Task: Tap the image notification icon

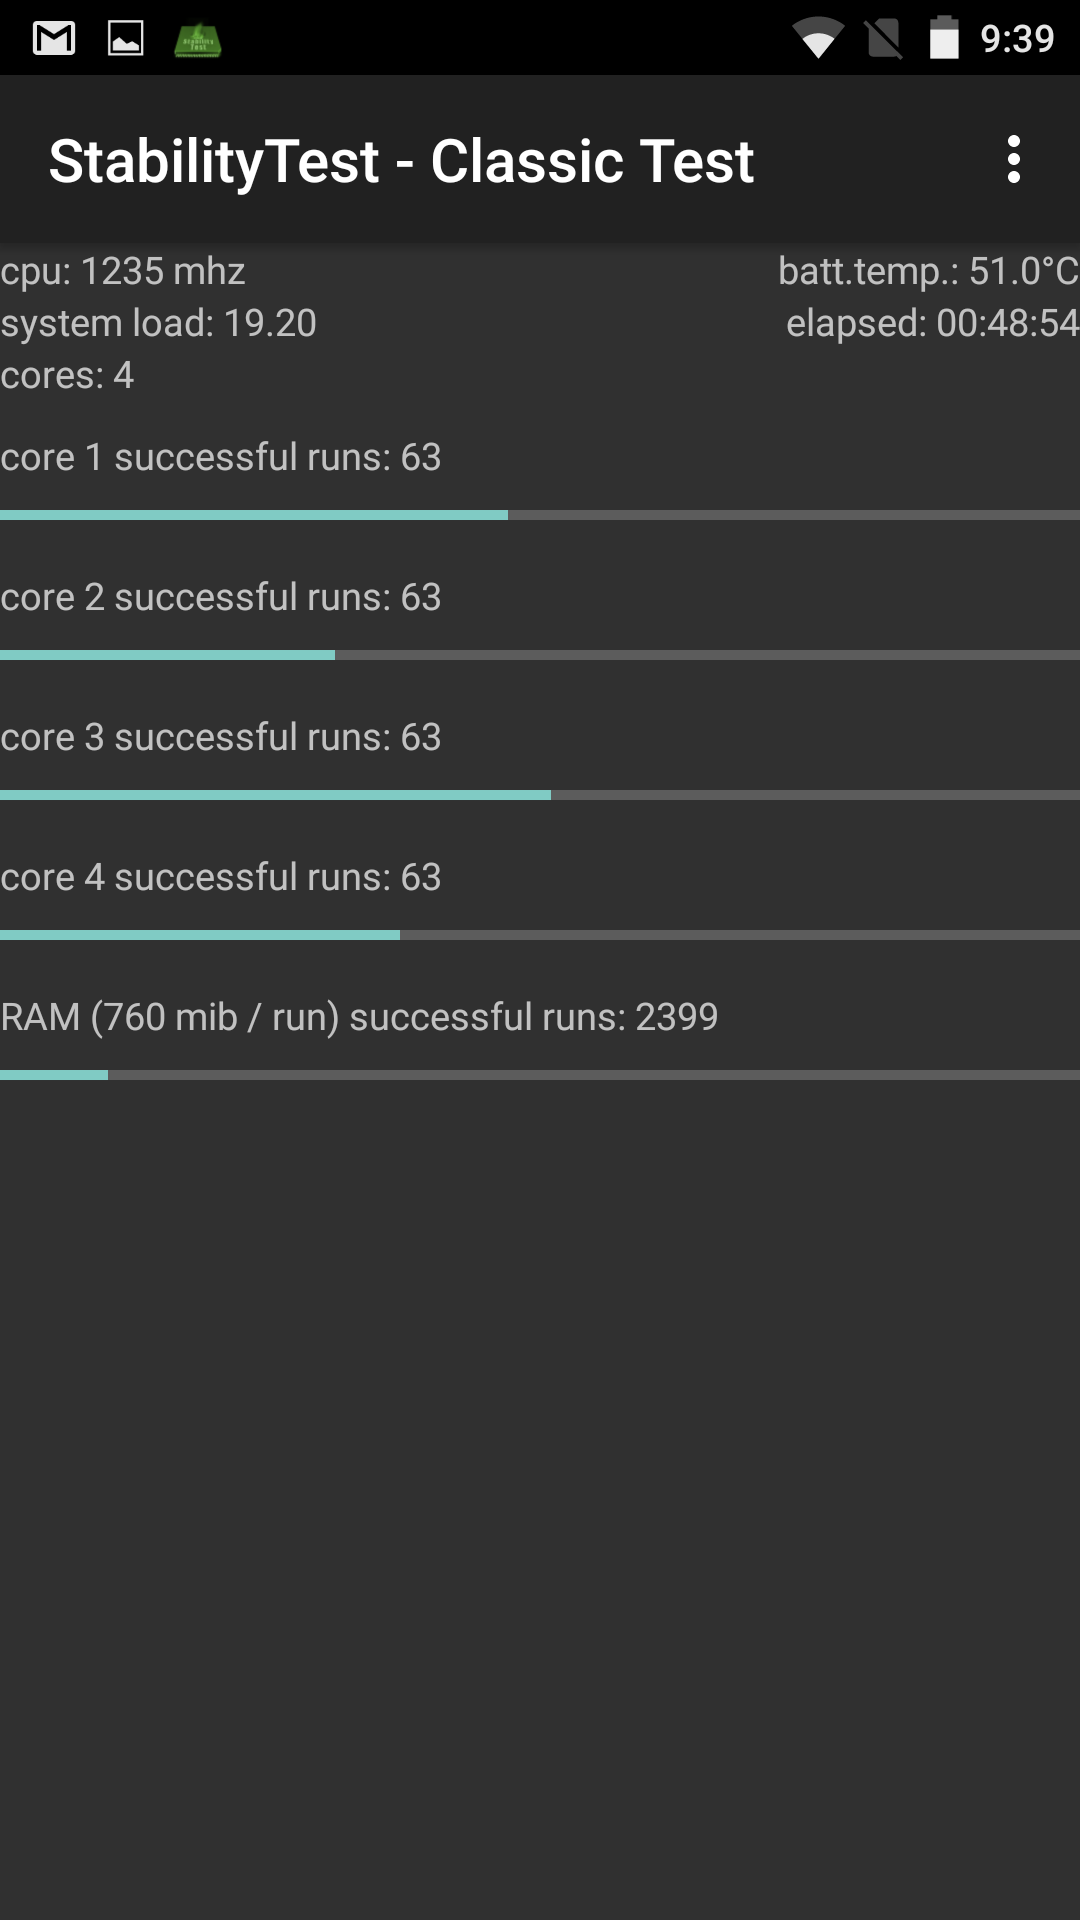Action: [x=126, y=38]
